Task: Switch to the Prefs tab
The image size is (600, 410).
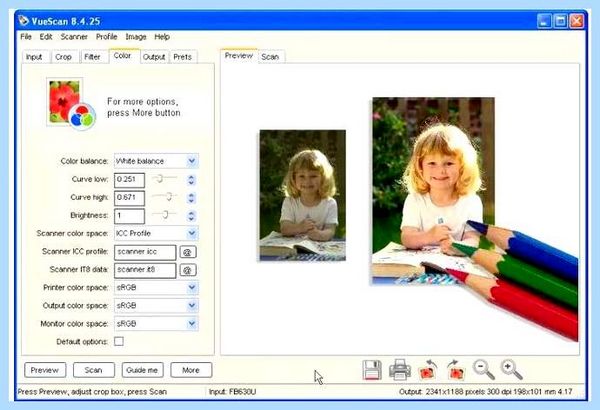Action: [183, 57]
